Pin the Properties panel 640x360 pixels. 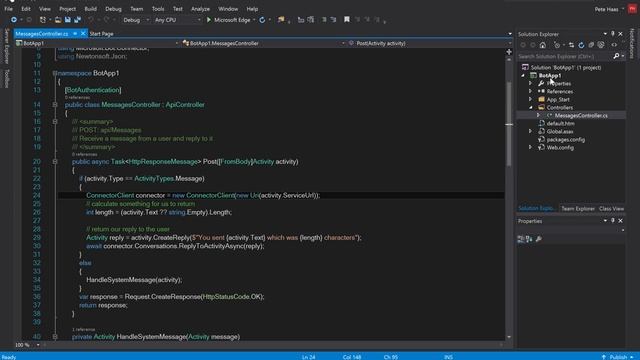(x=613, y=220)
